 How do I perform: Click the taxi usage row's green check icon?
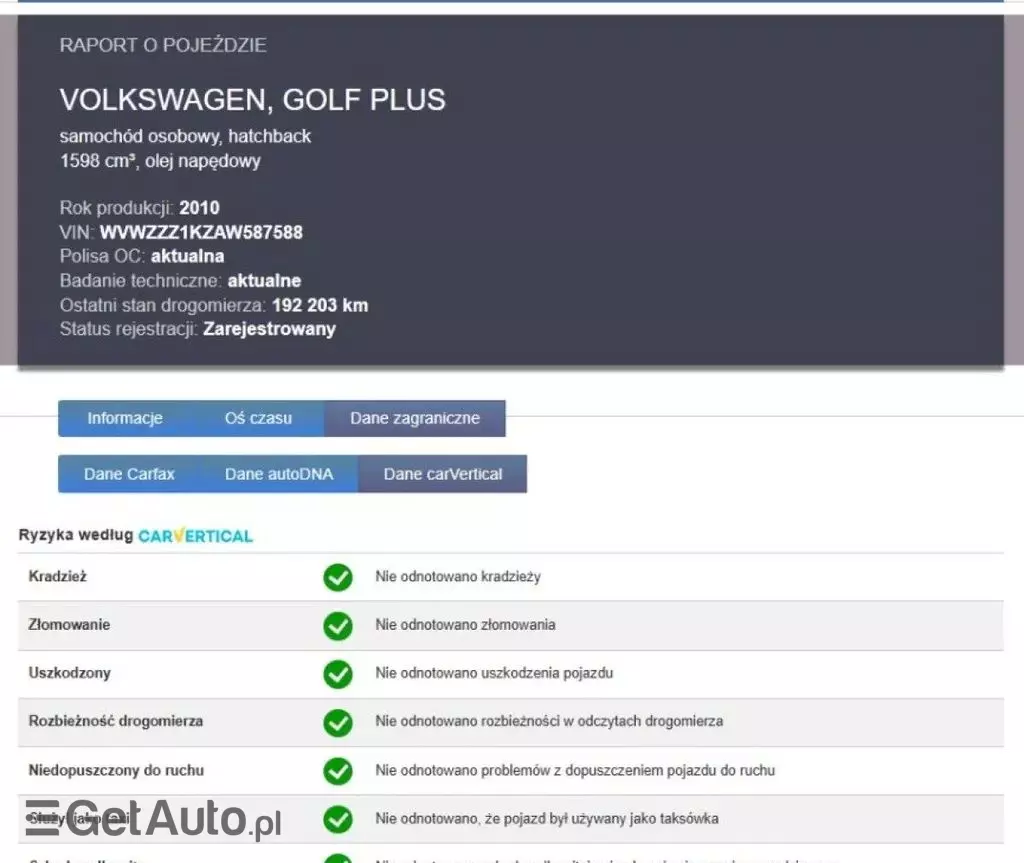[x=338, y=819]
